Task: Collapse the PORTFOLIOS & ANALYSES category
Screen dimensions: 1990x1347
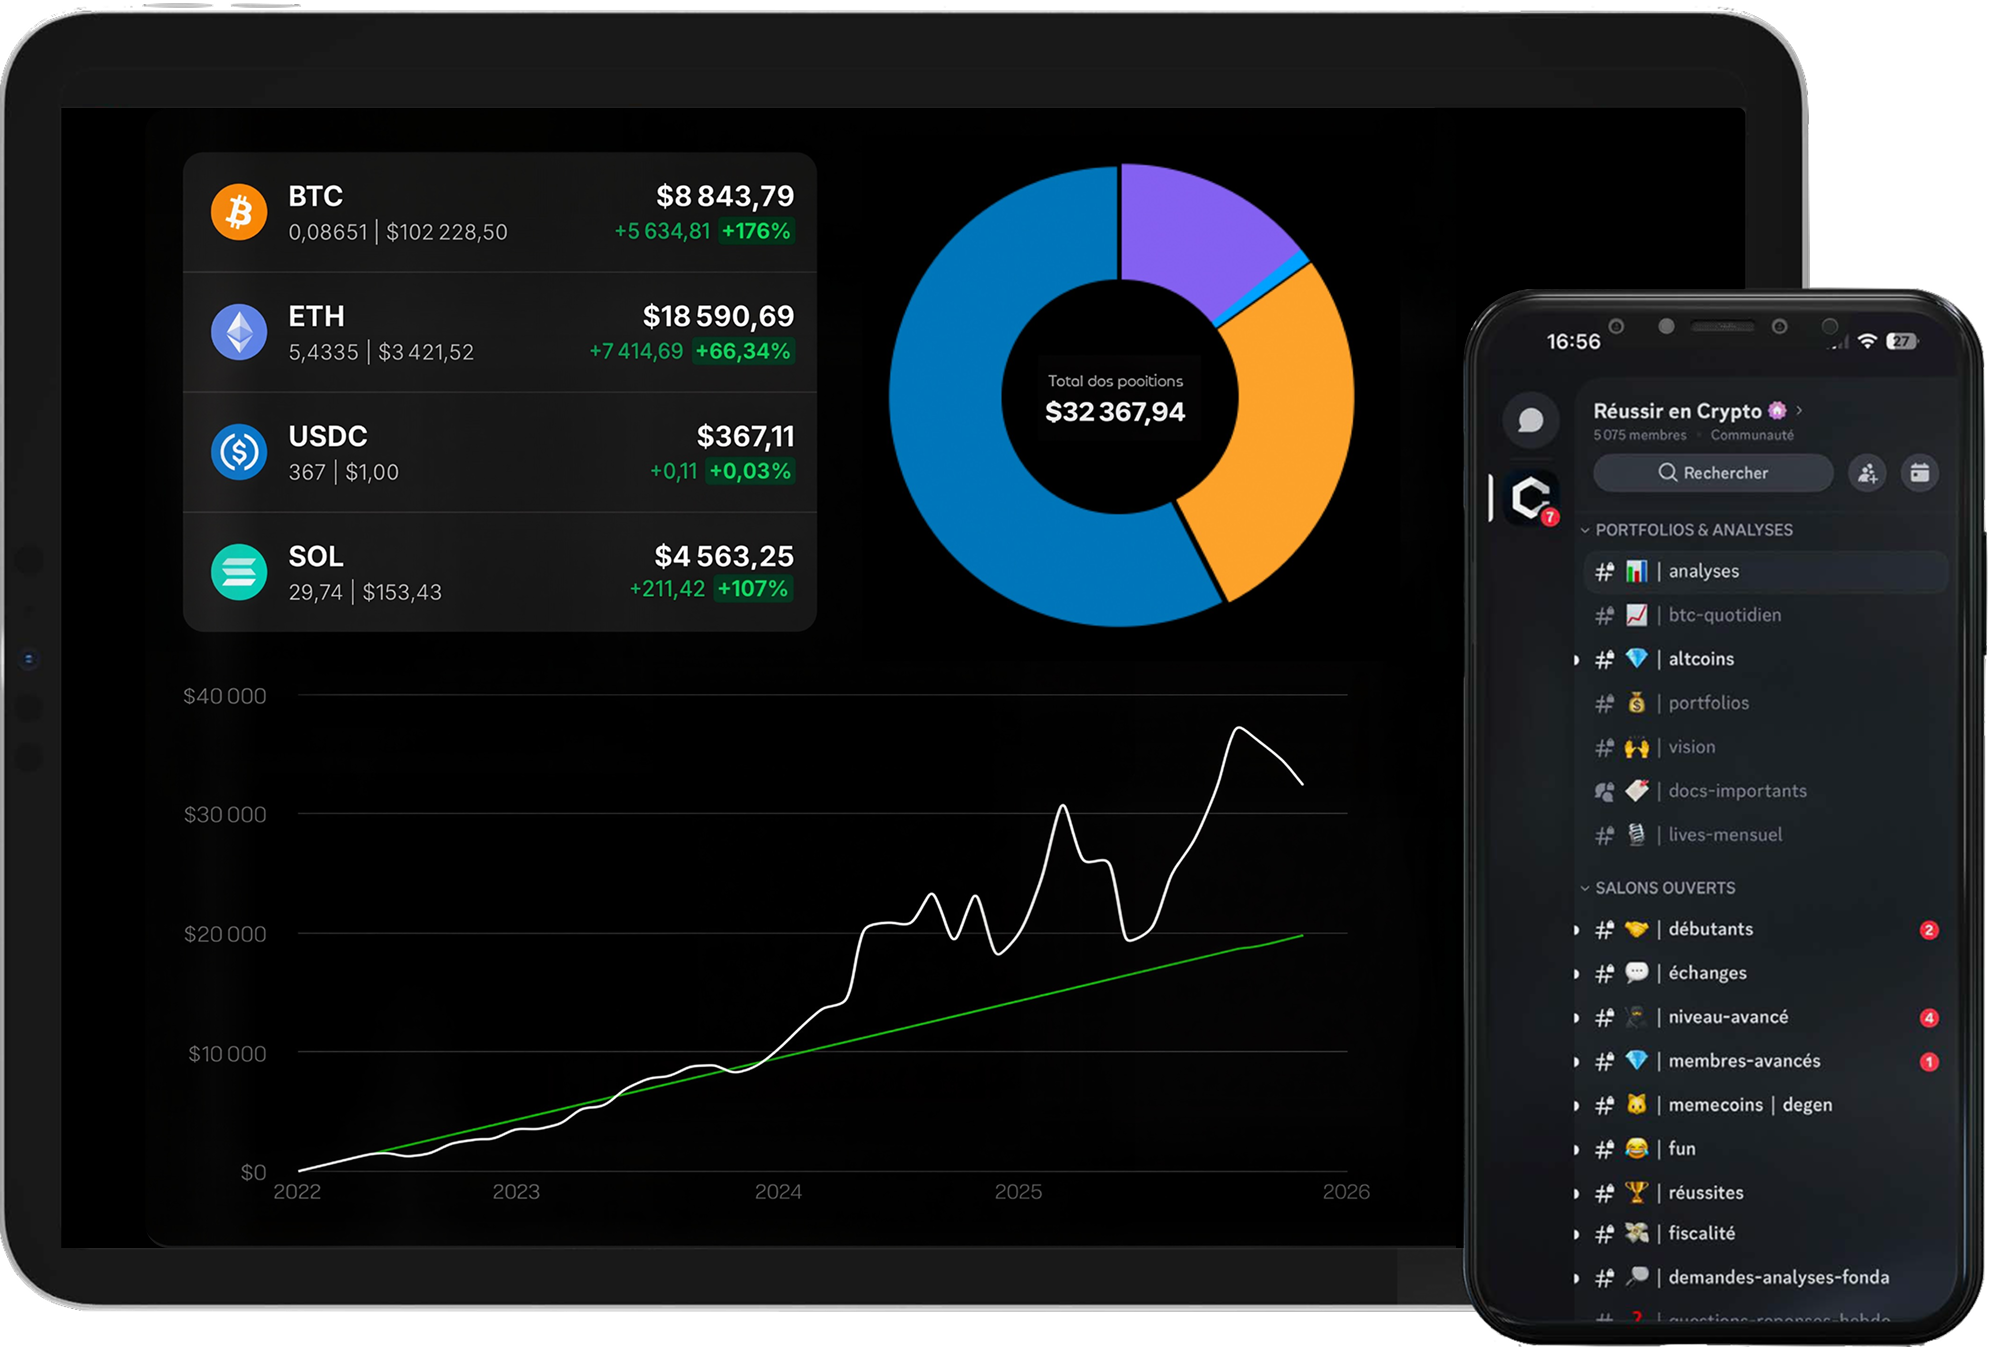Action: [1692, 530]
